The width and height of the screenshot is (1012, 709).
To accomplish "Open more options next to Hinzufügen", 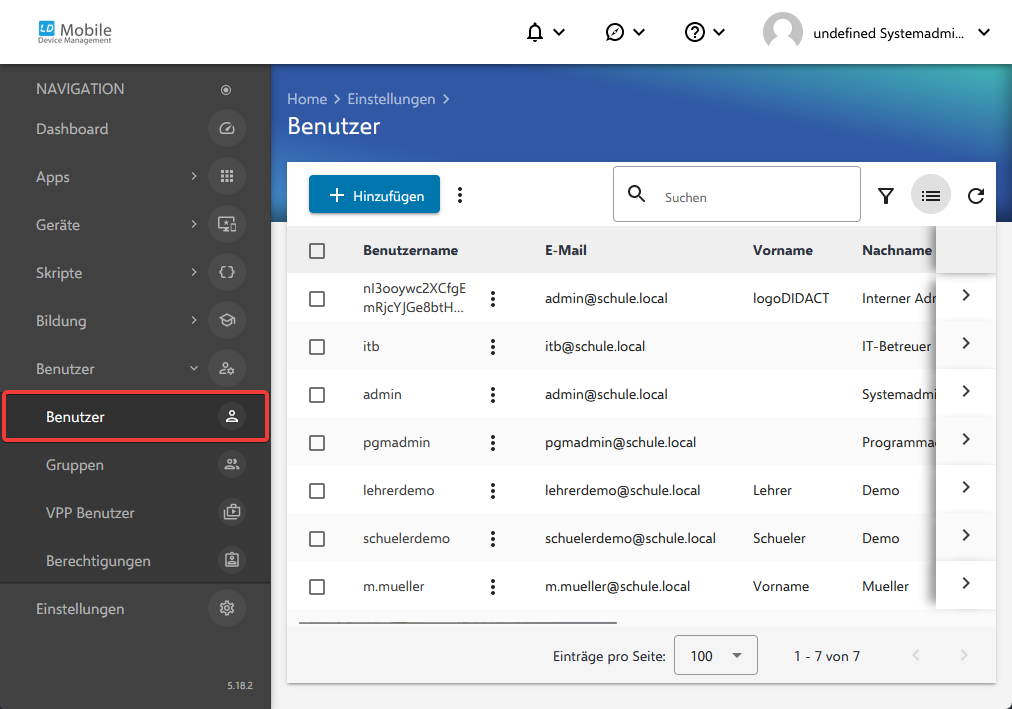I will click(x=460, y=195).
